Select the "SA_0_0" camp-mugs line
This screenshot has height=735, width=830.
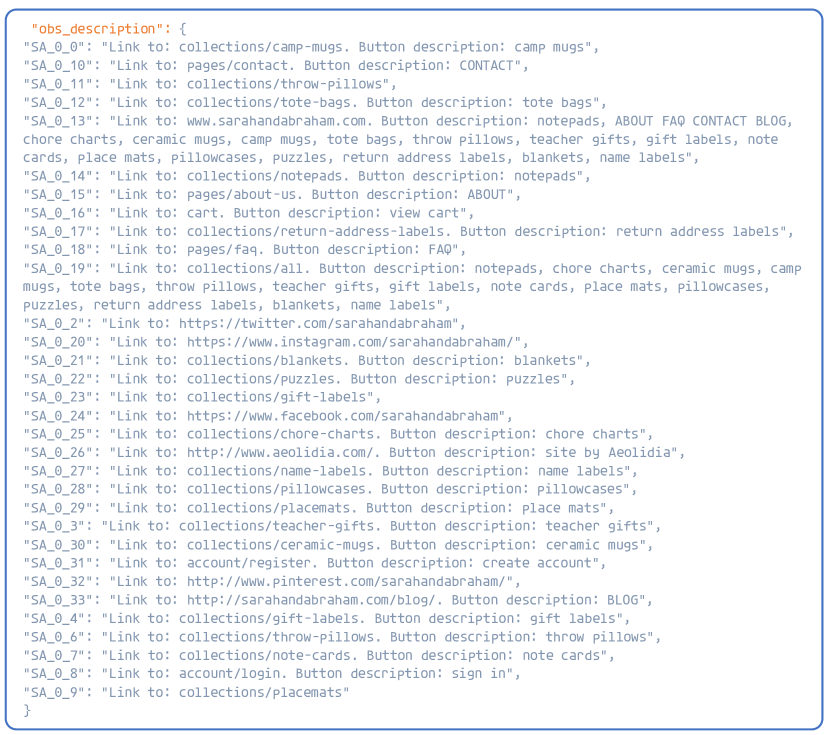[311, 47]
